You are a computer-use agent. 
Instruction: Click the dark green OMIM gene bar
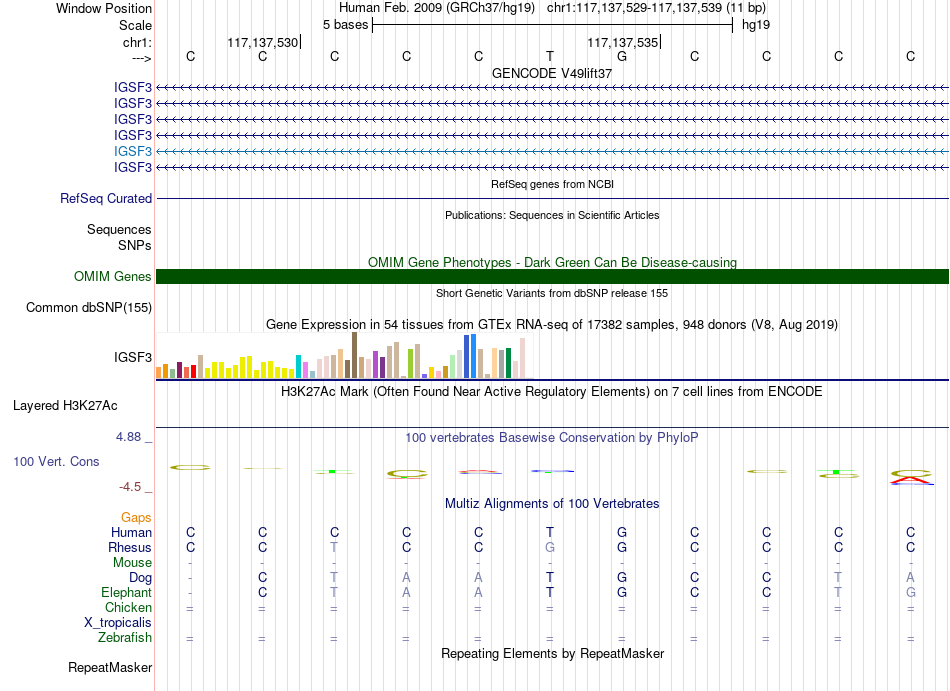(x=552, y=277)
